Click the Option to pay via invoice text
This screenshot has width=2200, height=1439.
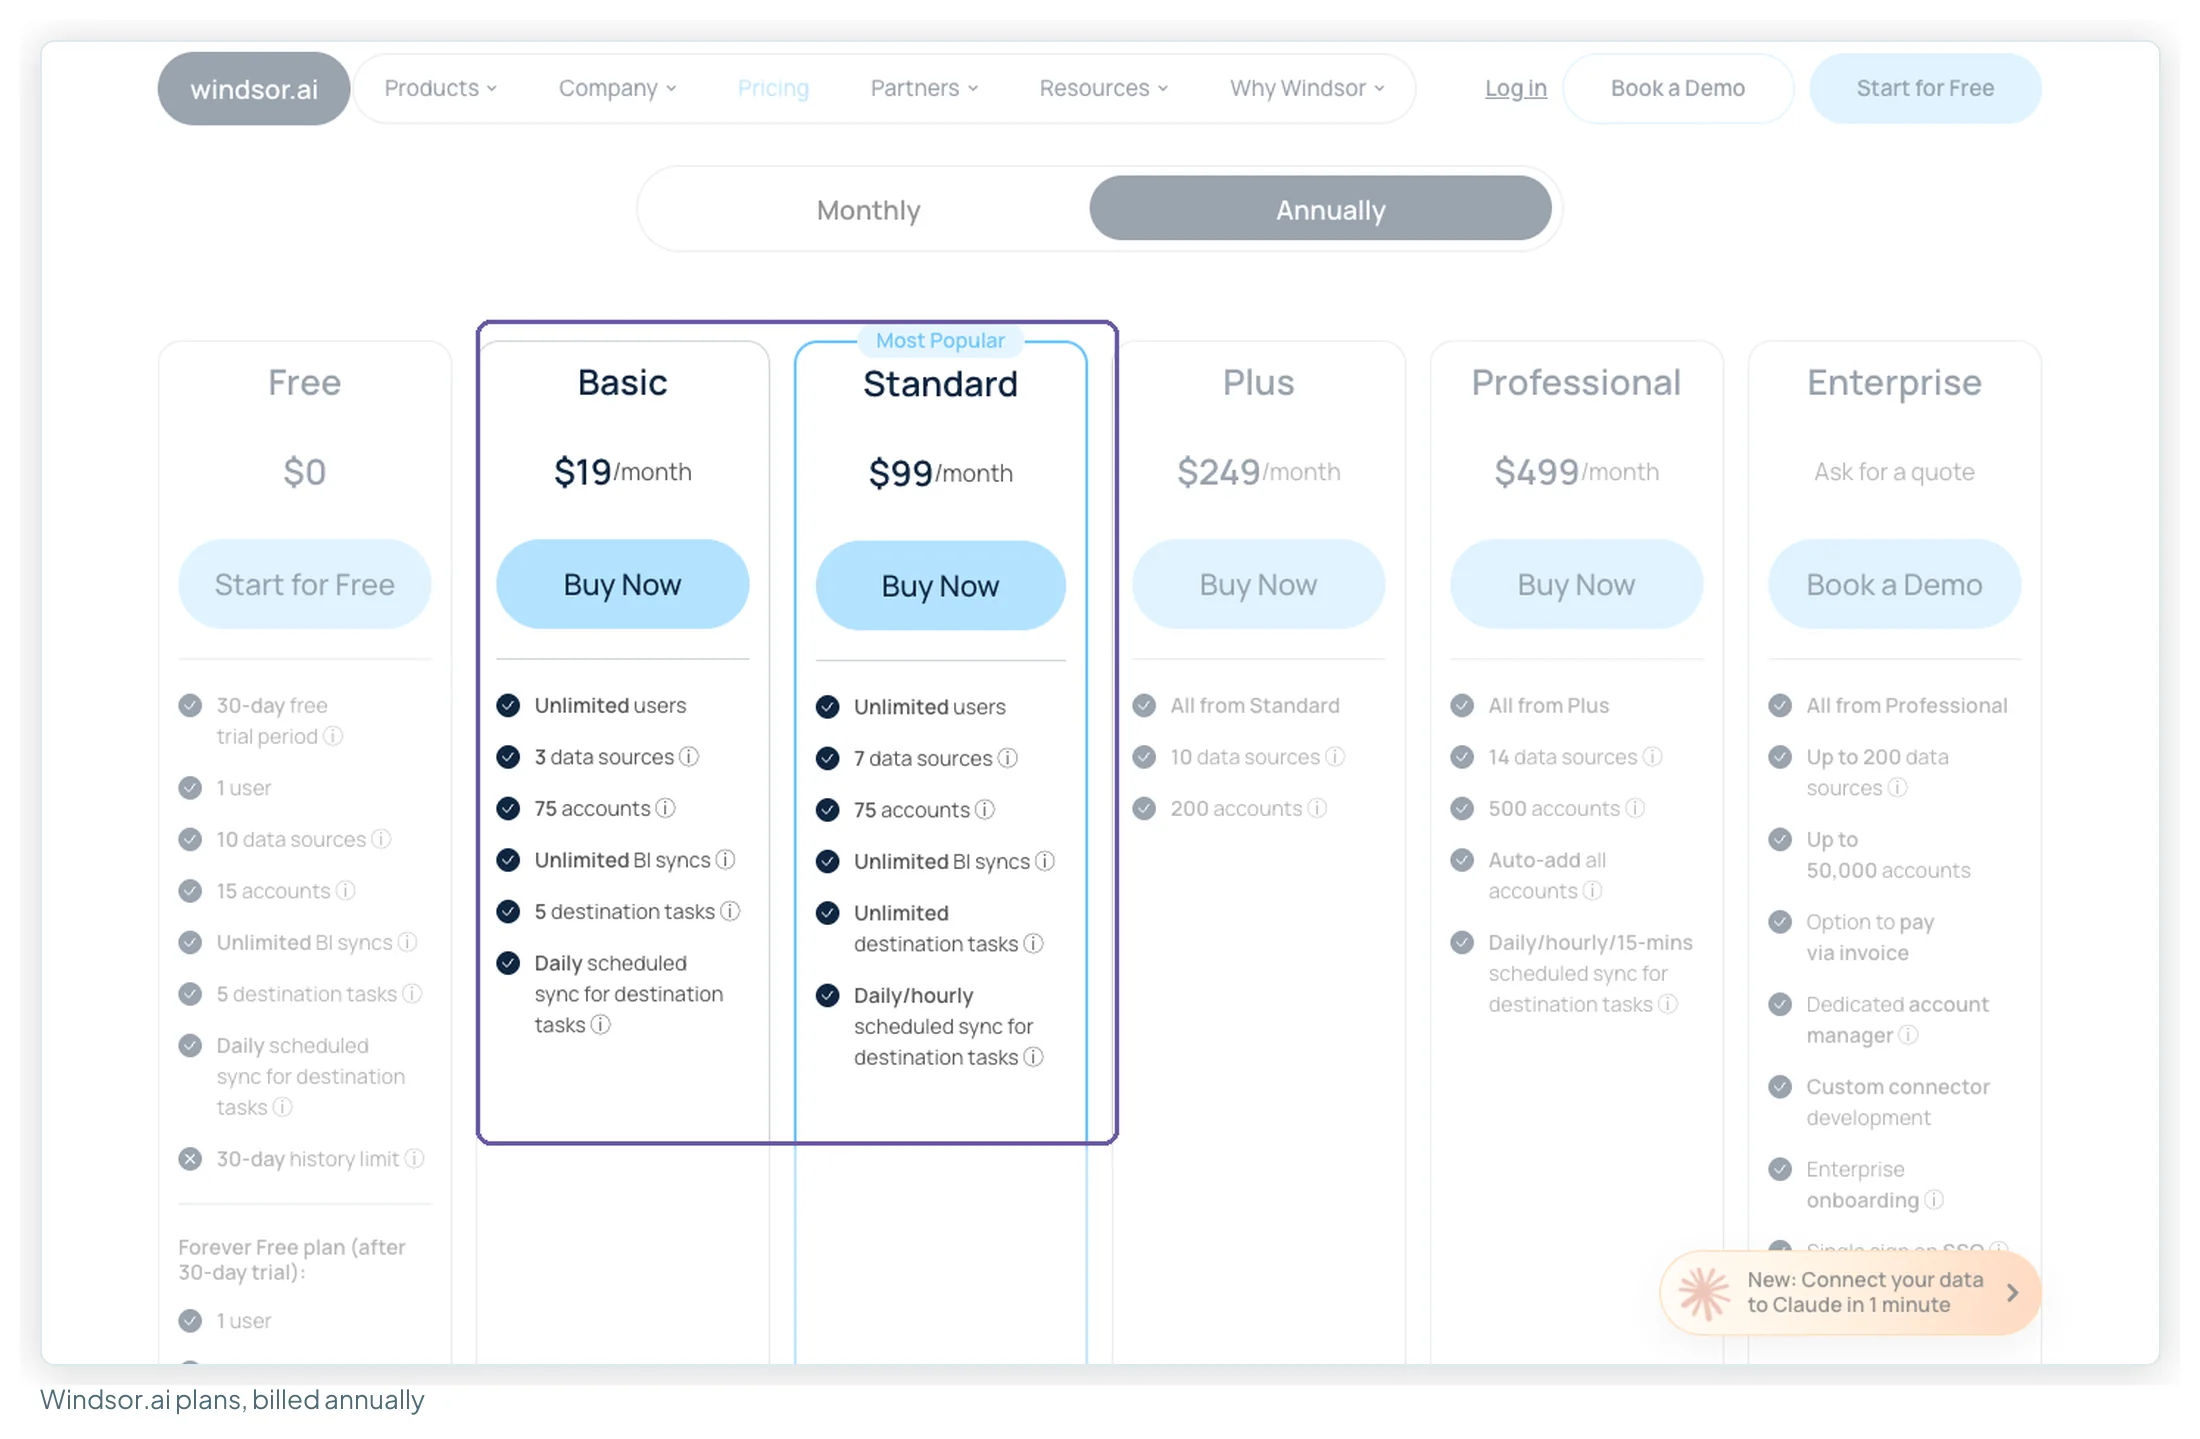pos(1869,937)
